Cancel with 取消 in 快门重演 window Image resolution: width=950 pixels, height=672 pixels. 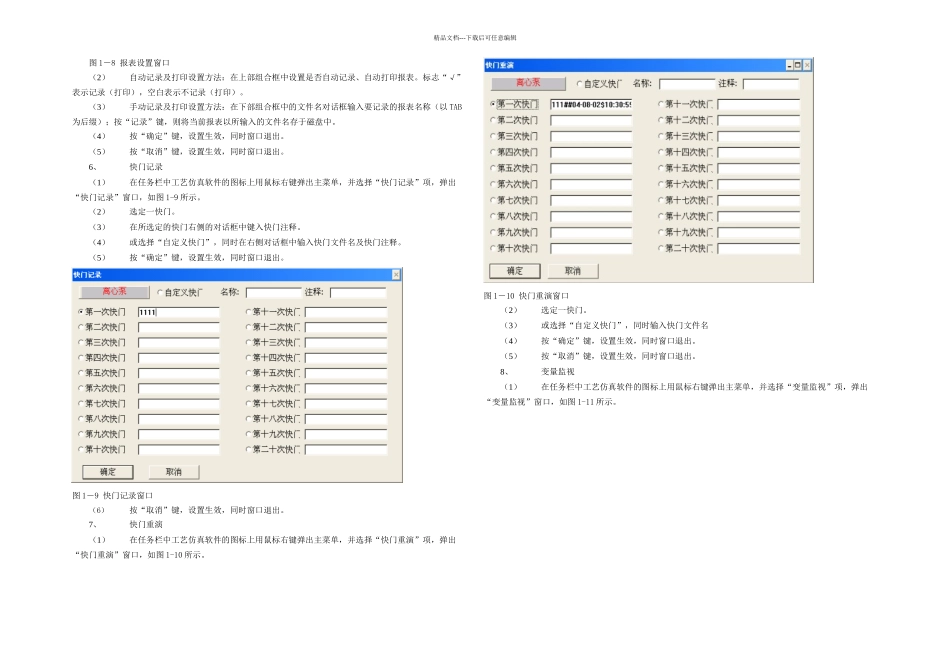573,271
